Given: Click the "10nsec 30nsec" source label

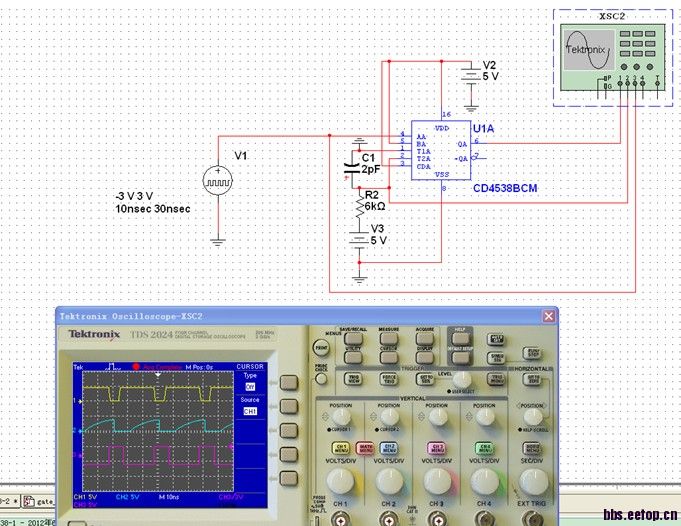Looking at the screenshot, I should coord(152,209).
